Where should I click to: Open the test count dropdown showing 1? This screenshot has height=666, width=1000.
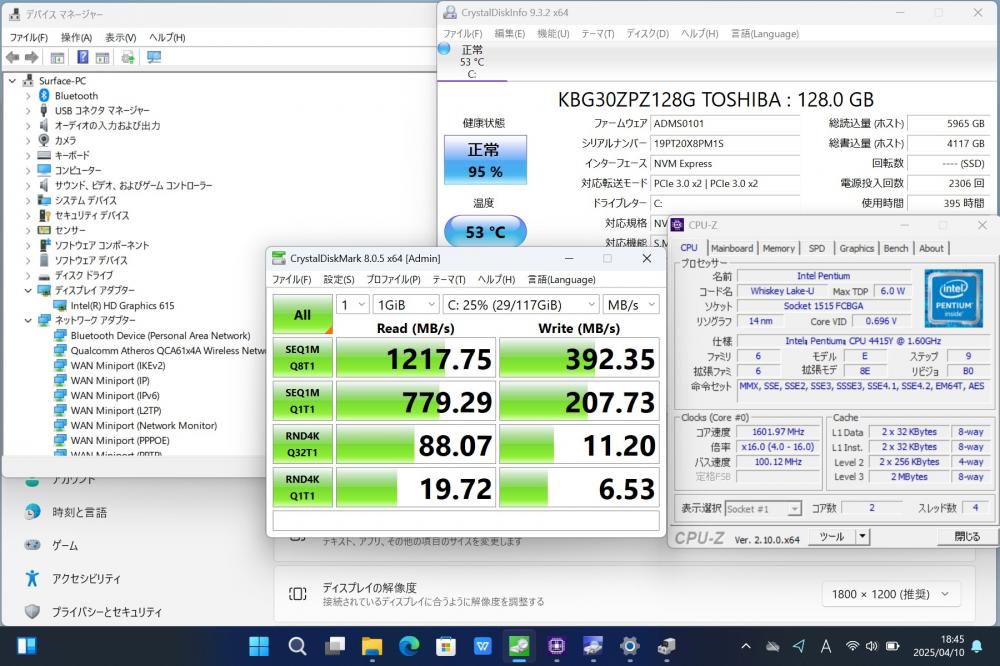(353, 305)
